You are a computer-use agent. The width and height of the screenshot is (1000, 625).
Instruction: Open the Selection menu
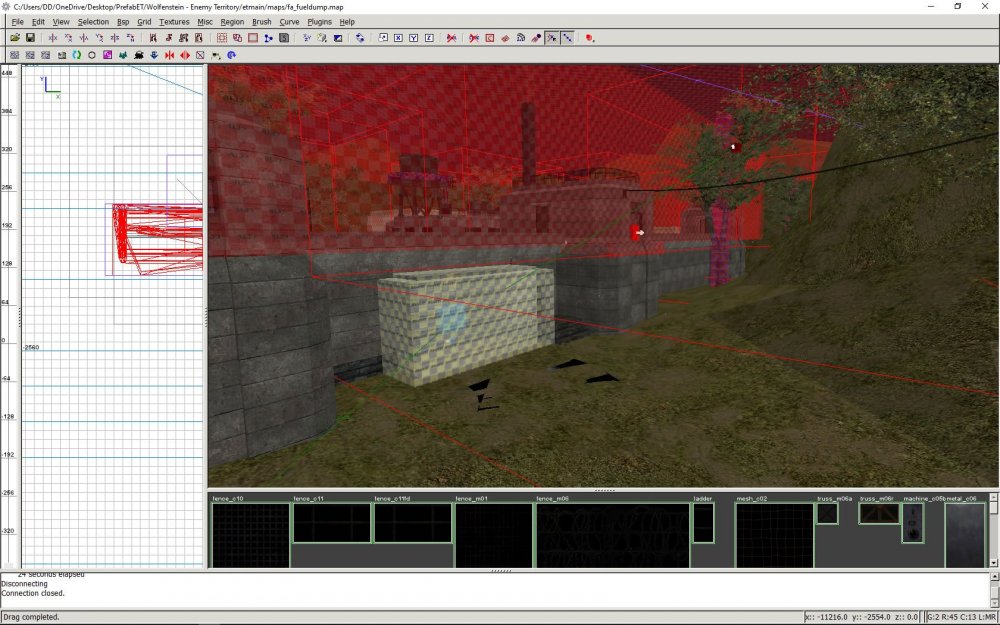point(93,22)
